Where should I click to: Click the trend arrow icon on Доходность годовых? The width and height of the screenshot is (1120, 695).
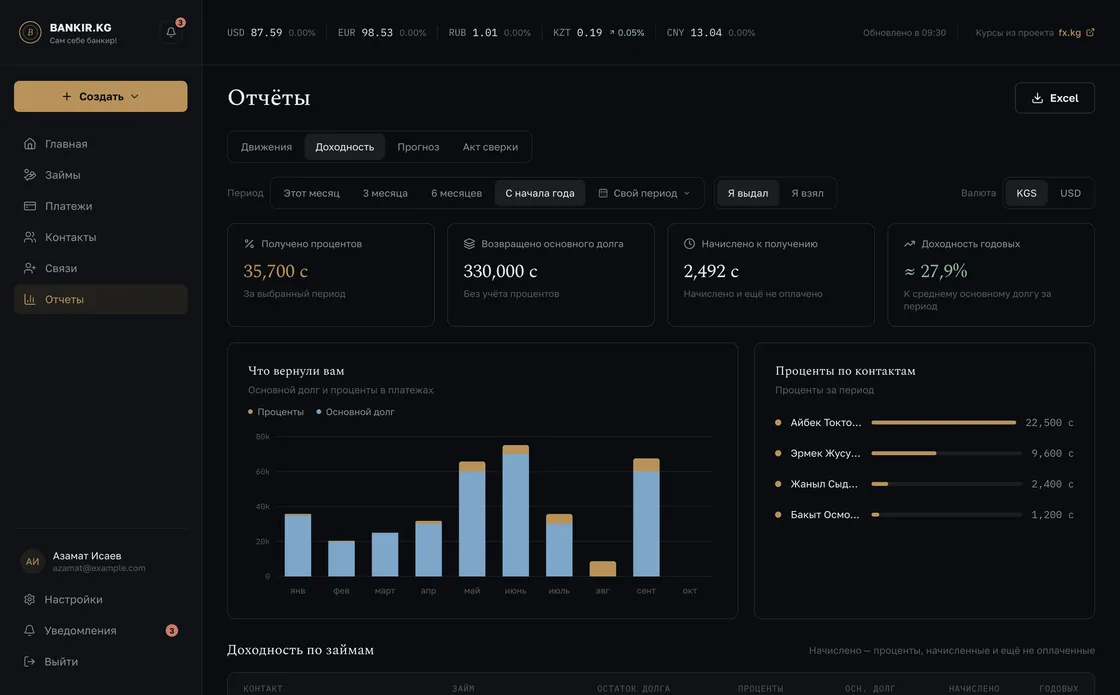pyautogui.click(x=909, y=244)
